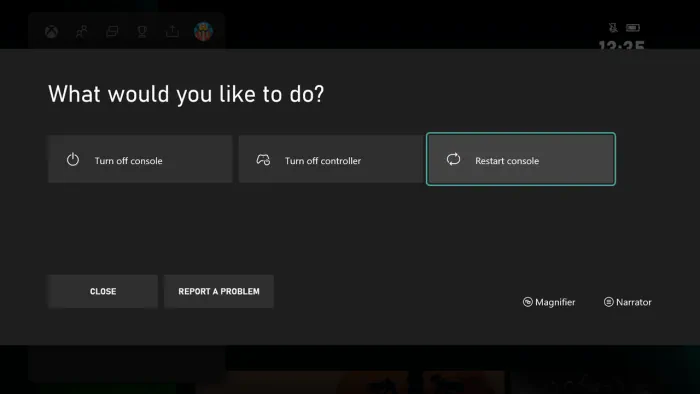Select Turn off console option
Screen dimensions: 700x394
coord(140,159)
